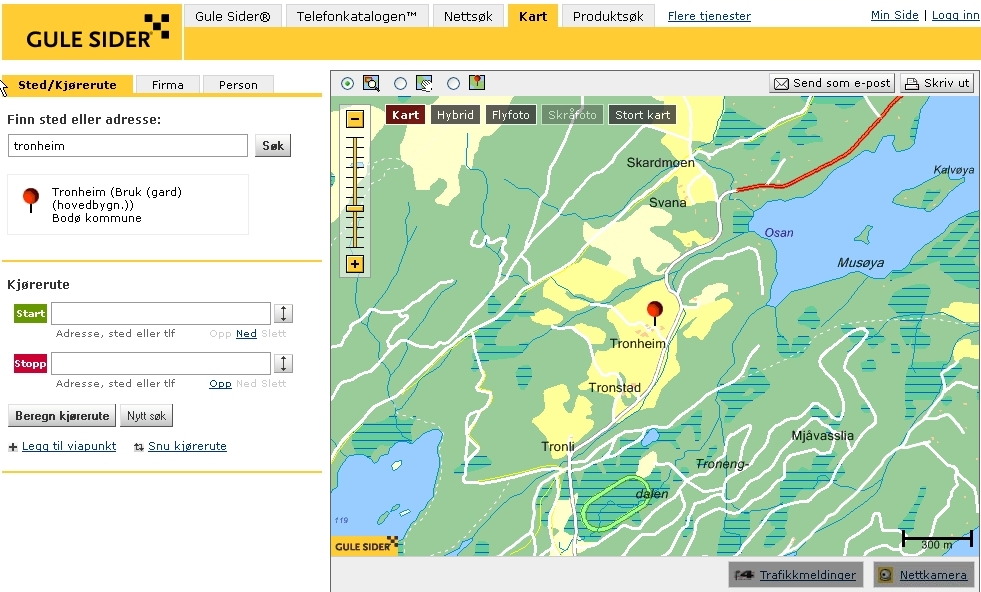
Task: Click the Start address input field
Action: point(161,313)
